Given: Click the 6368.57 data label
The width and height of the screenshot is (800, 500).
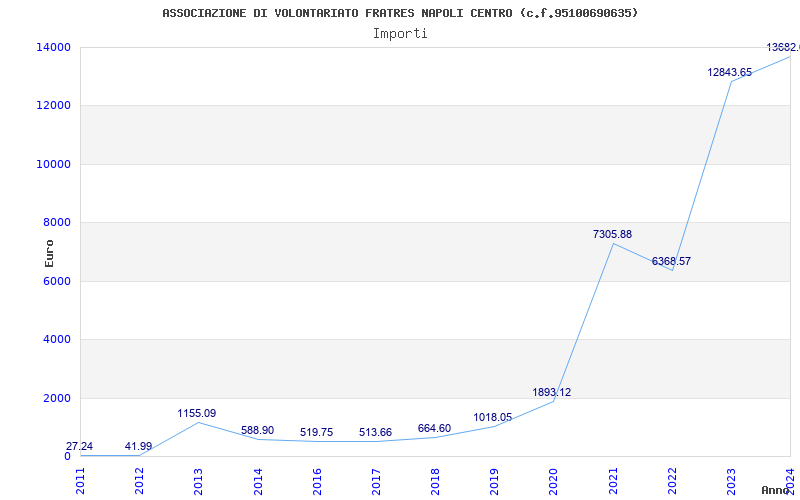Looking at the screenshot, I should tap(671, 261).
